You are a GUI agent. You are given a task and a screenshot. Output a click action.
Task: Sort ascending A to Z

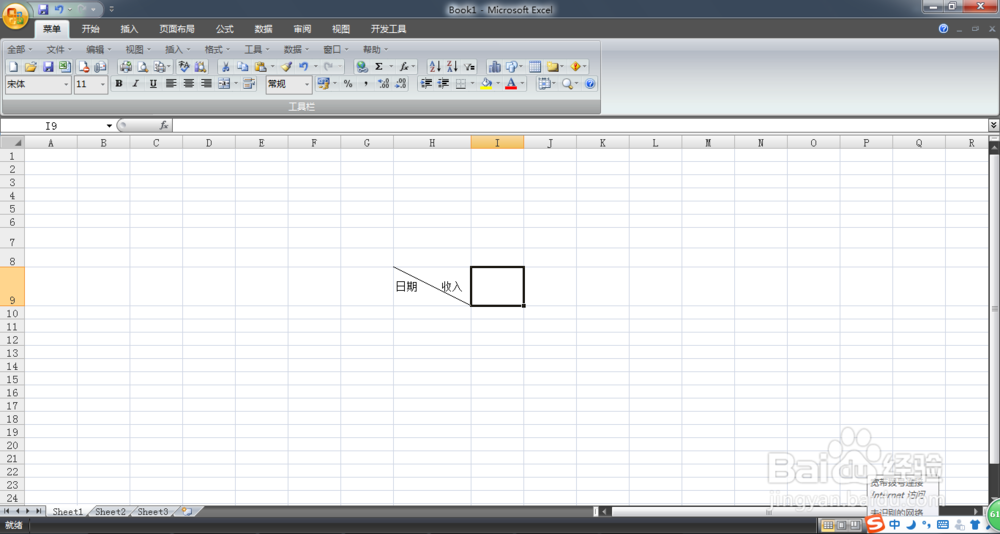point(435,66)
